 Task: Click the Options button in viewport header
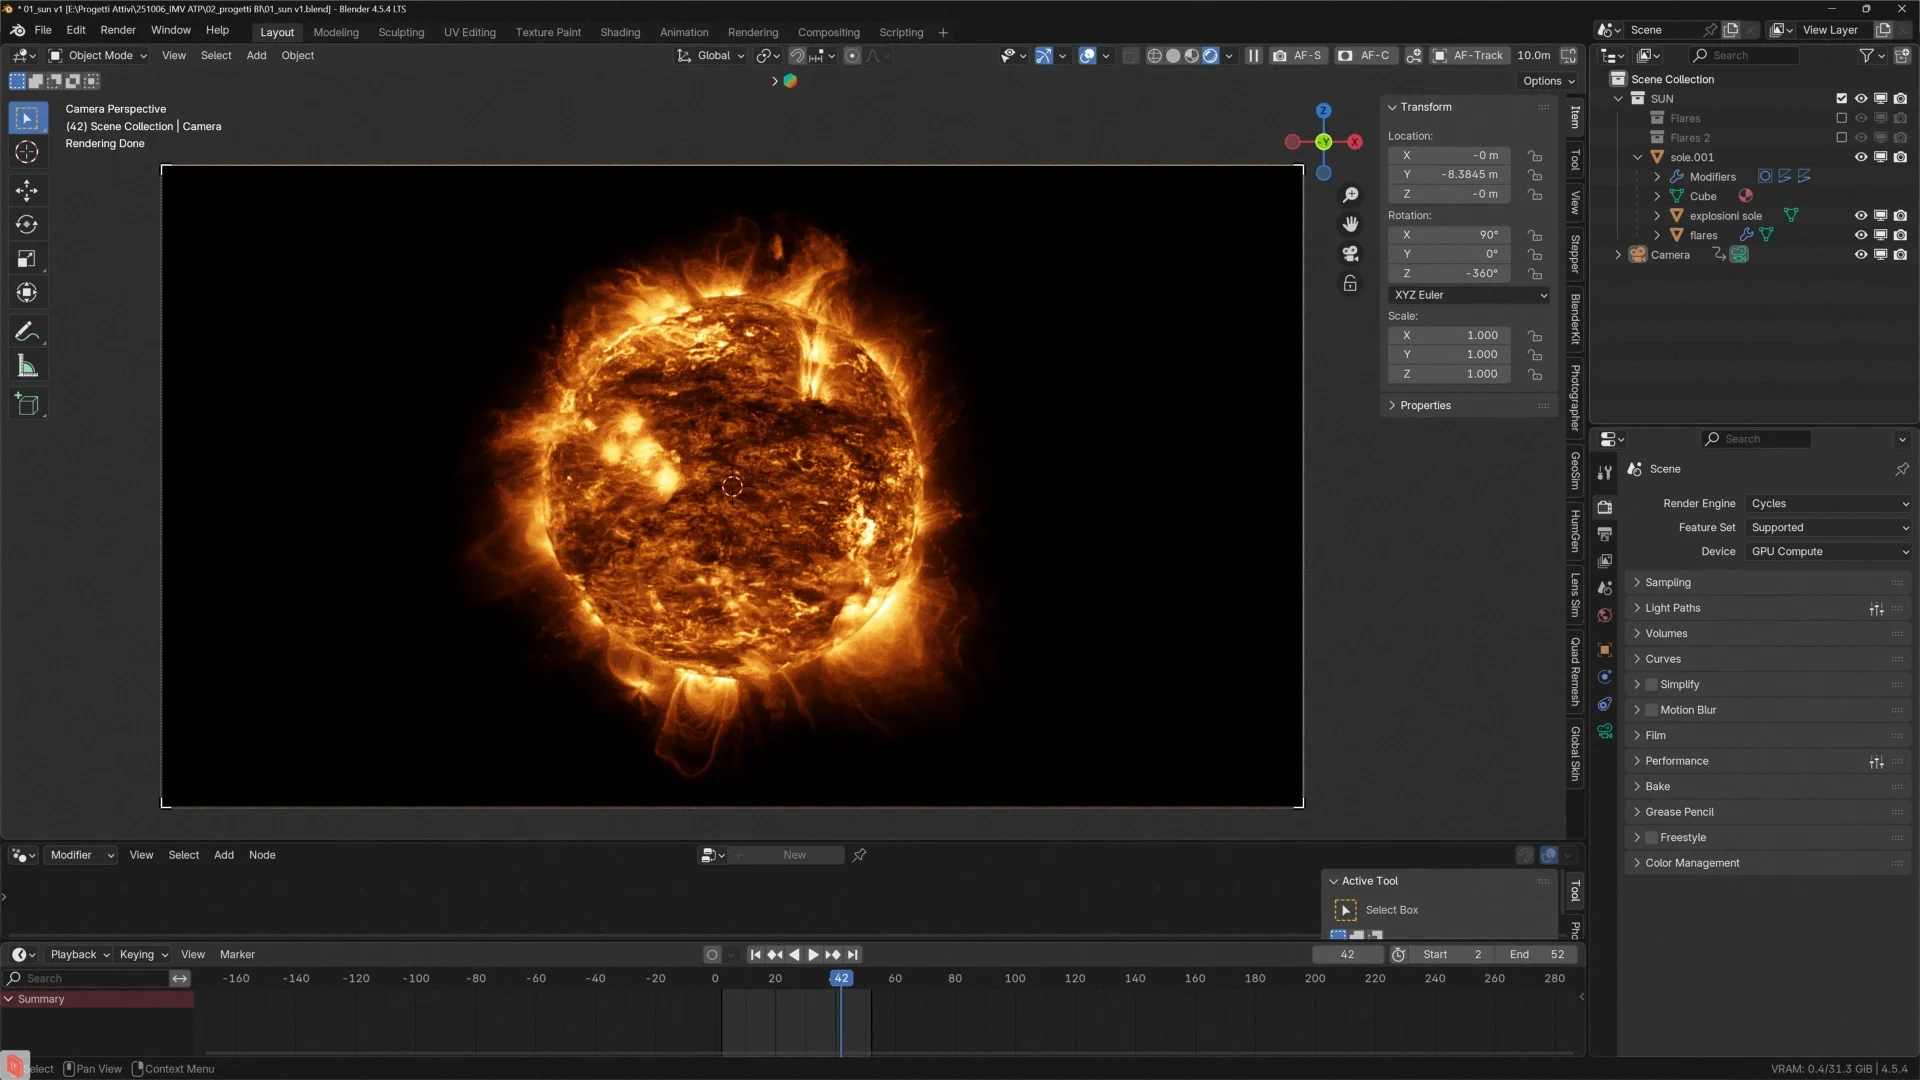1548,81
